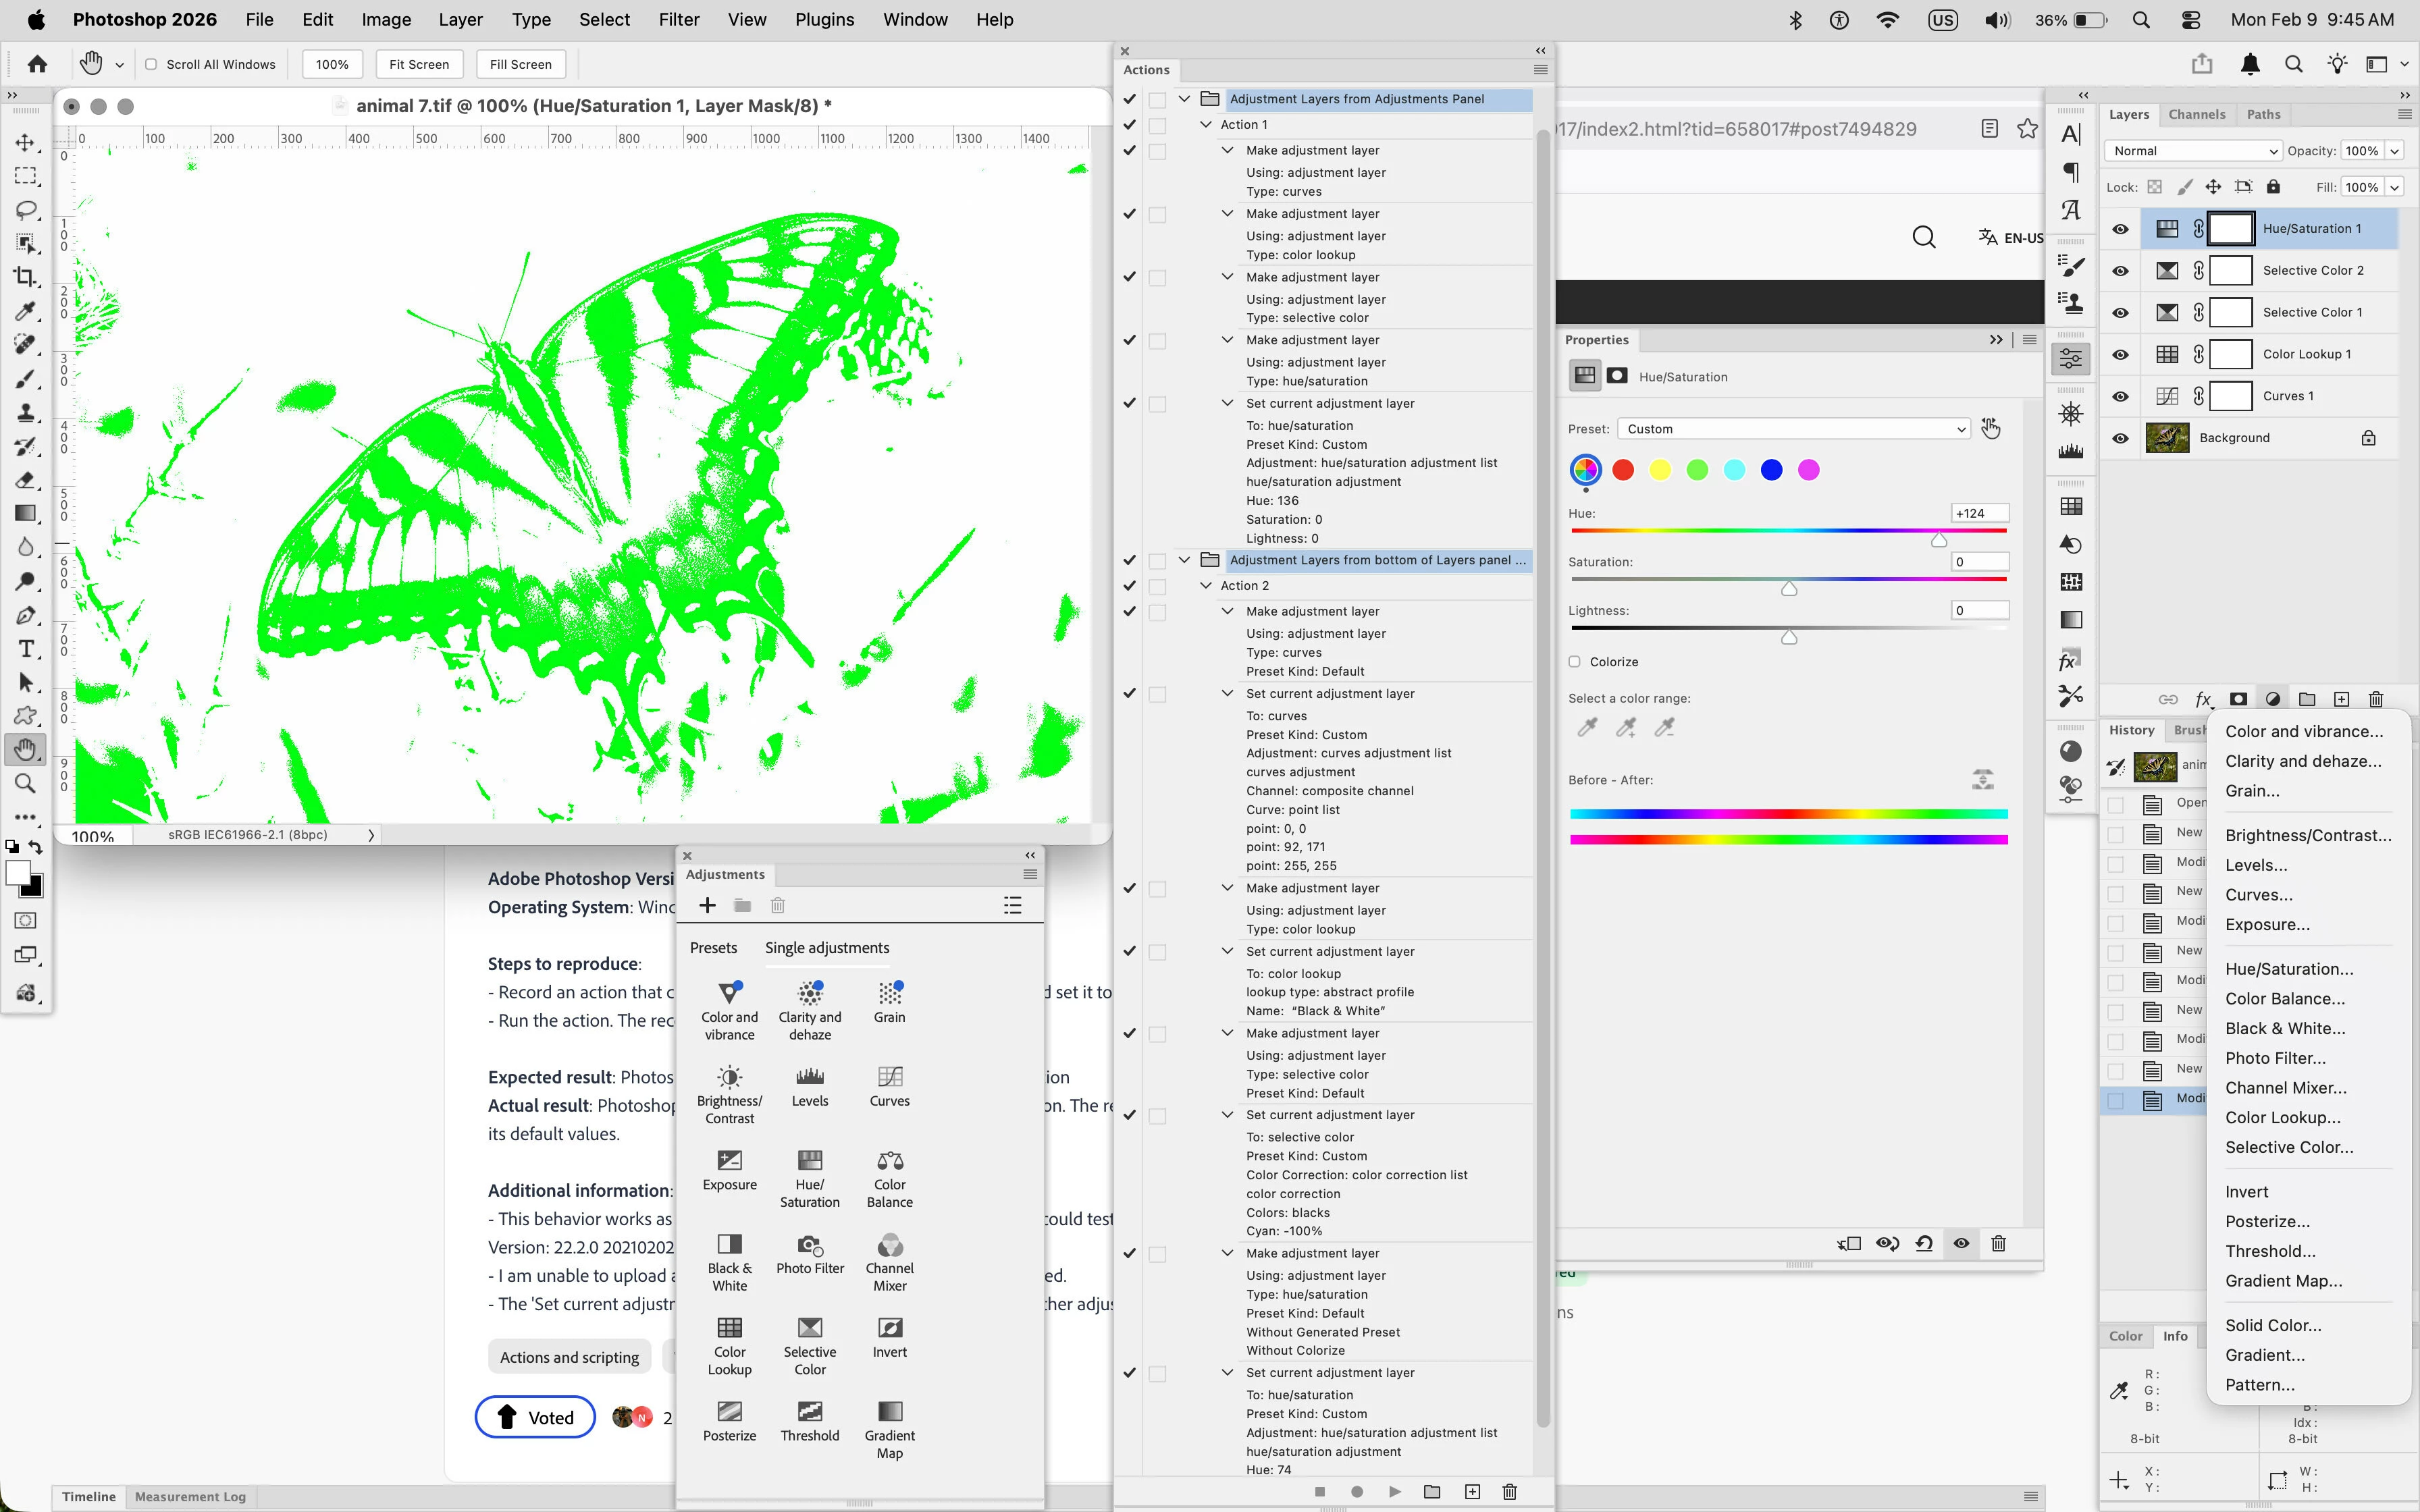Click the Fit Screen button
The height and width of the screenshot is (1512, 2420).
click(x=418, y=64)
